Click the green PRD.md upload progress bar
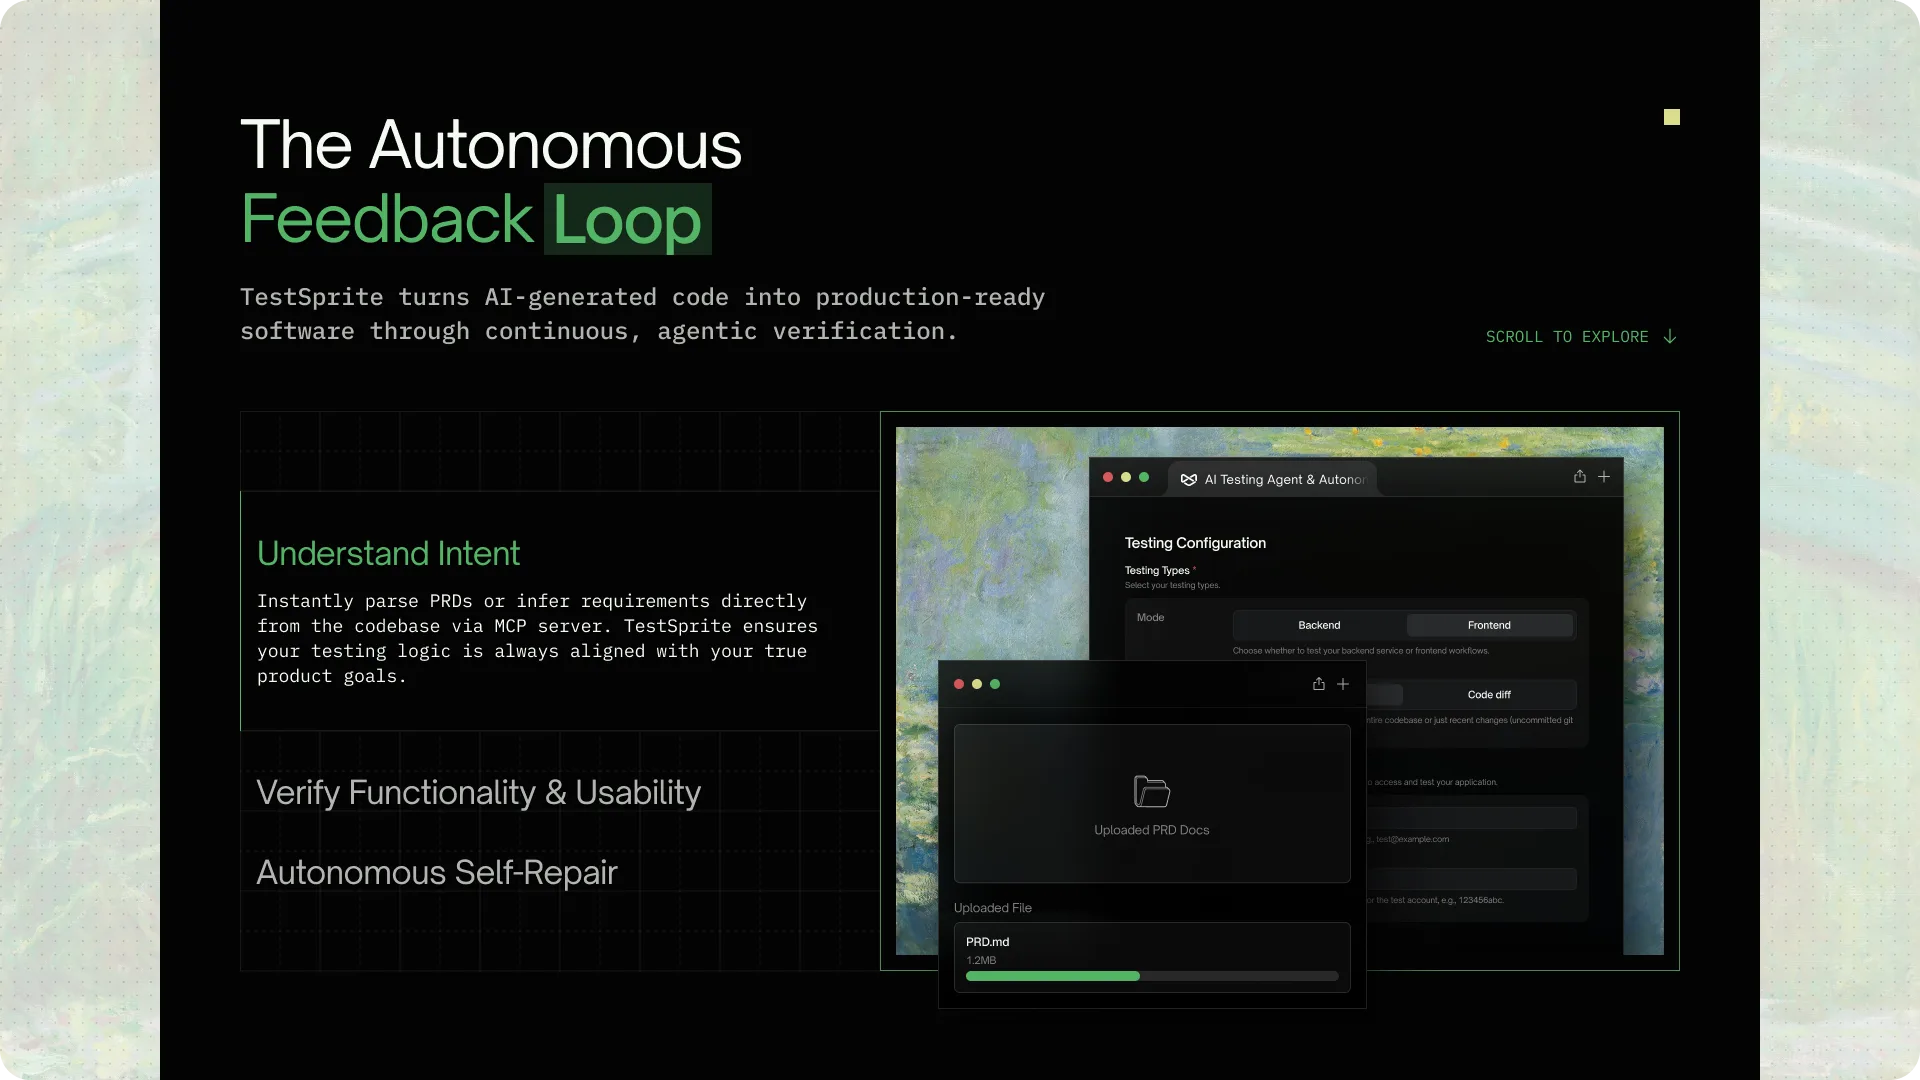The height and width of the screenshot is (1080, 1920). point(1052,976)
